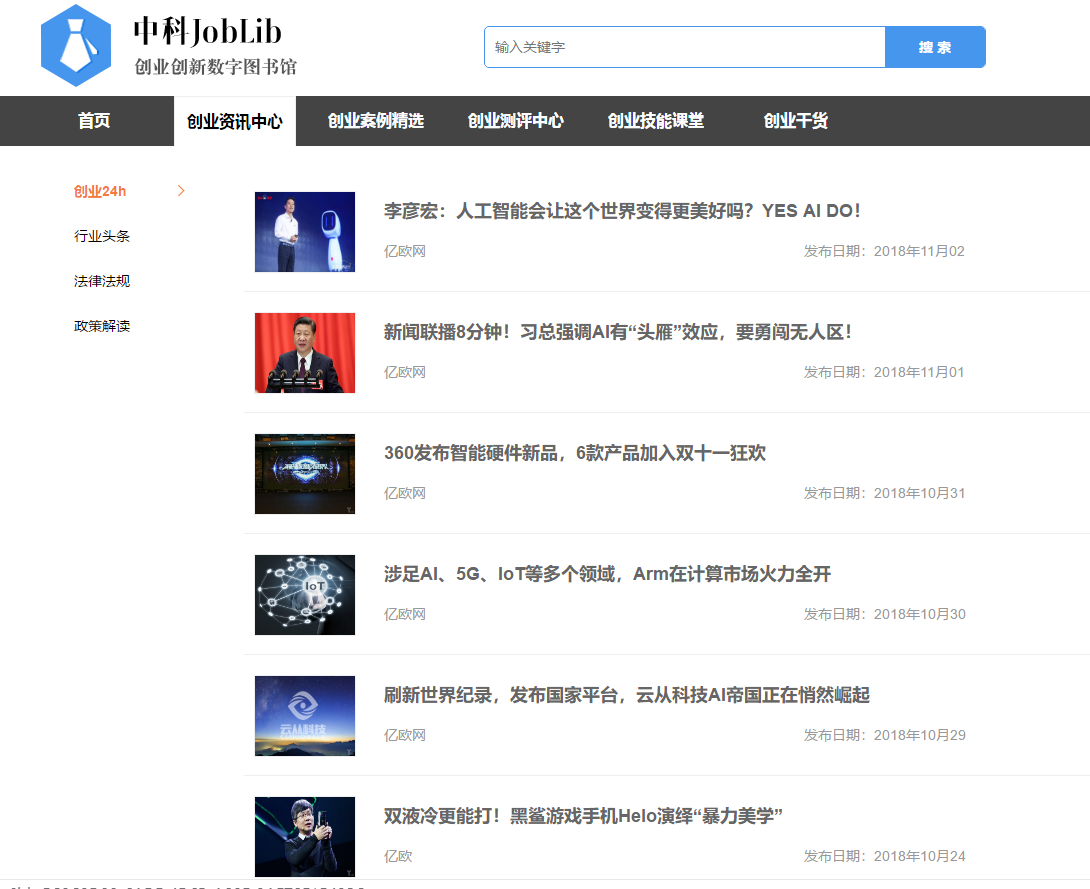The width and height of the screenshot is (1090, 889).
Task: Switch to the 创业技能课堂 tab
Action: point(656,121)
